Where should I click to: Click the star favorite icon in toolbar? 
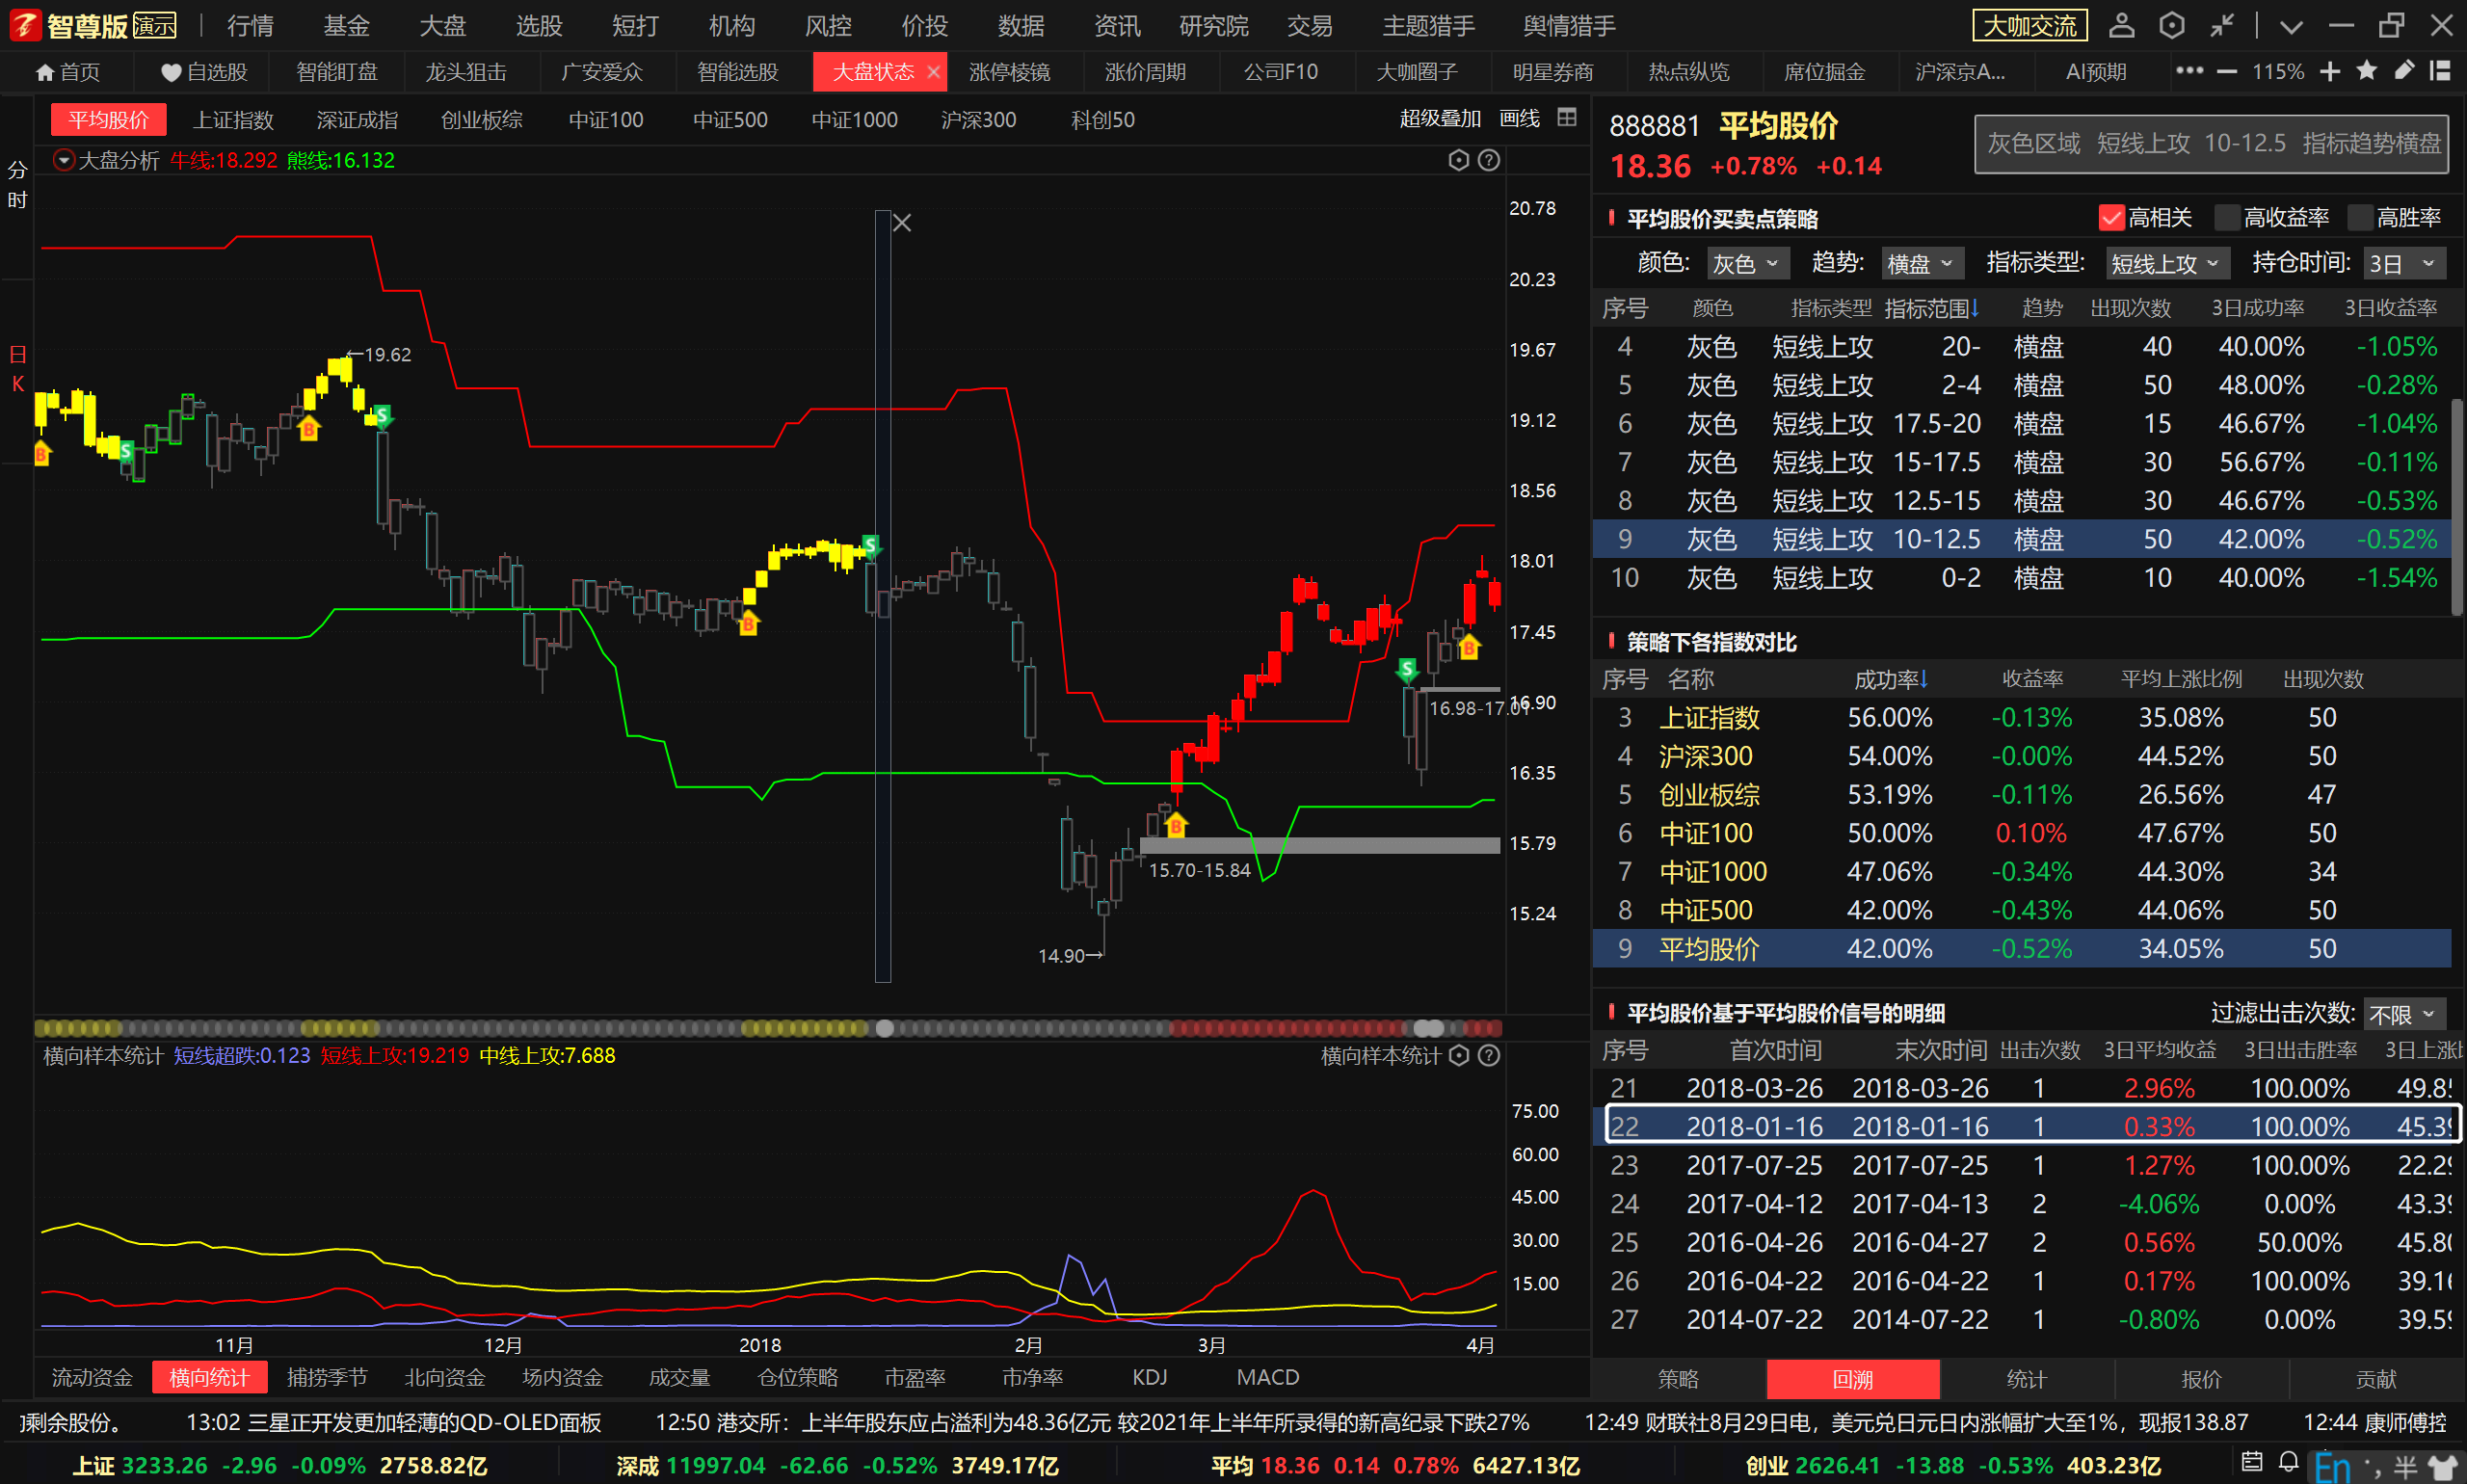(2366, 71)
